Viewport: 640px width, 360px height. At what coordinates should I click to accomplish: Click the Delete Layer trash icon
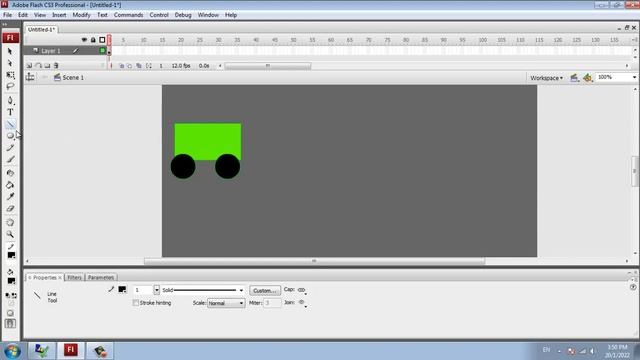click(56, 65)
